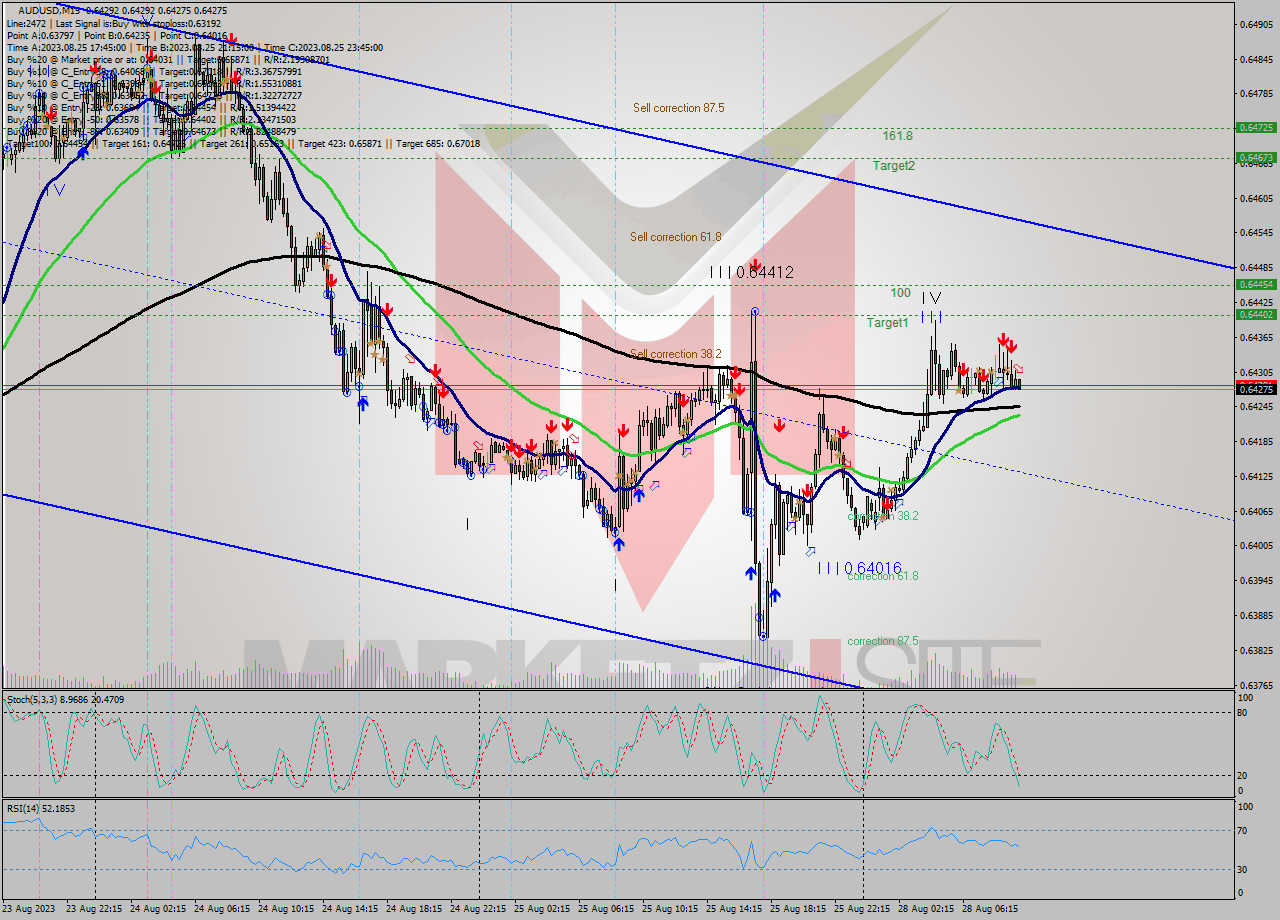Click the 0.63825 price axis label
This screenshot has height=920, width=1280.
pyautogui.click(x=1256, y=650)
